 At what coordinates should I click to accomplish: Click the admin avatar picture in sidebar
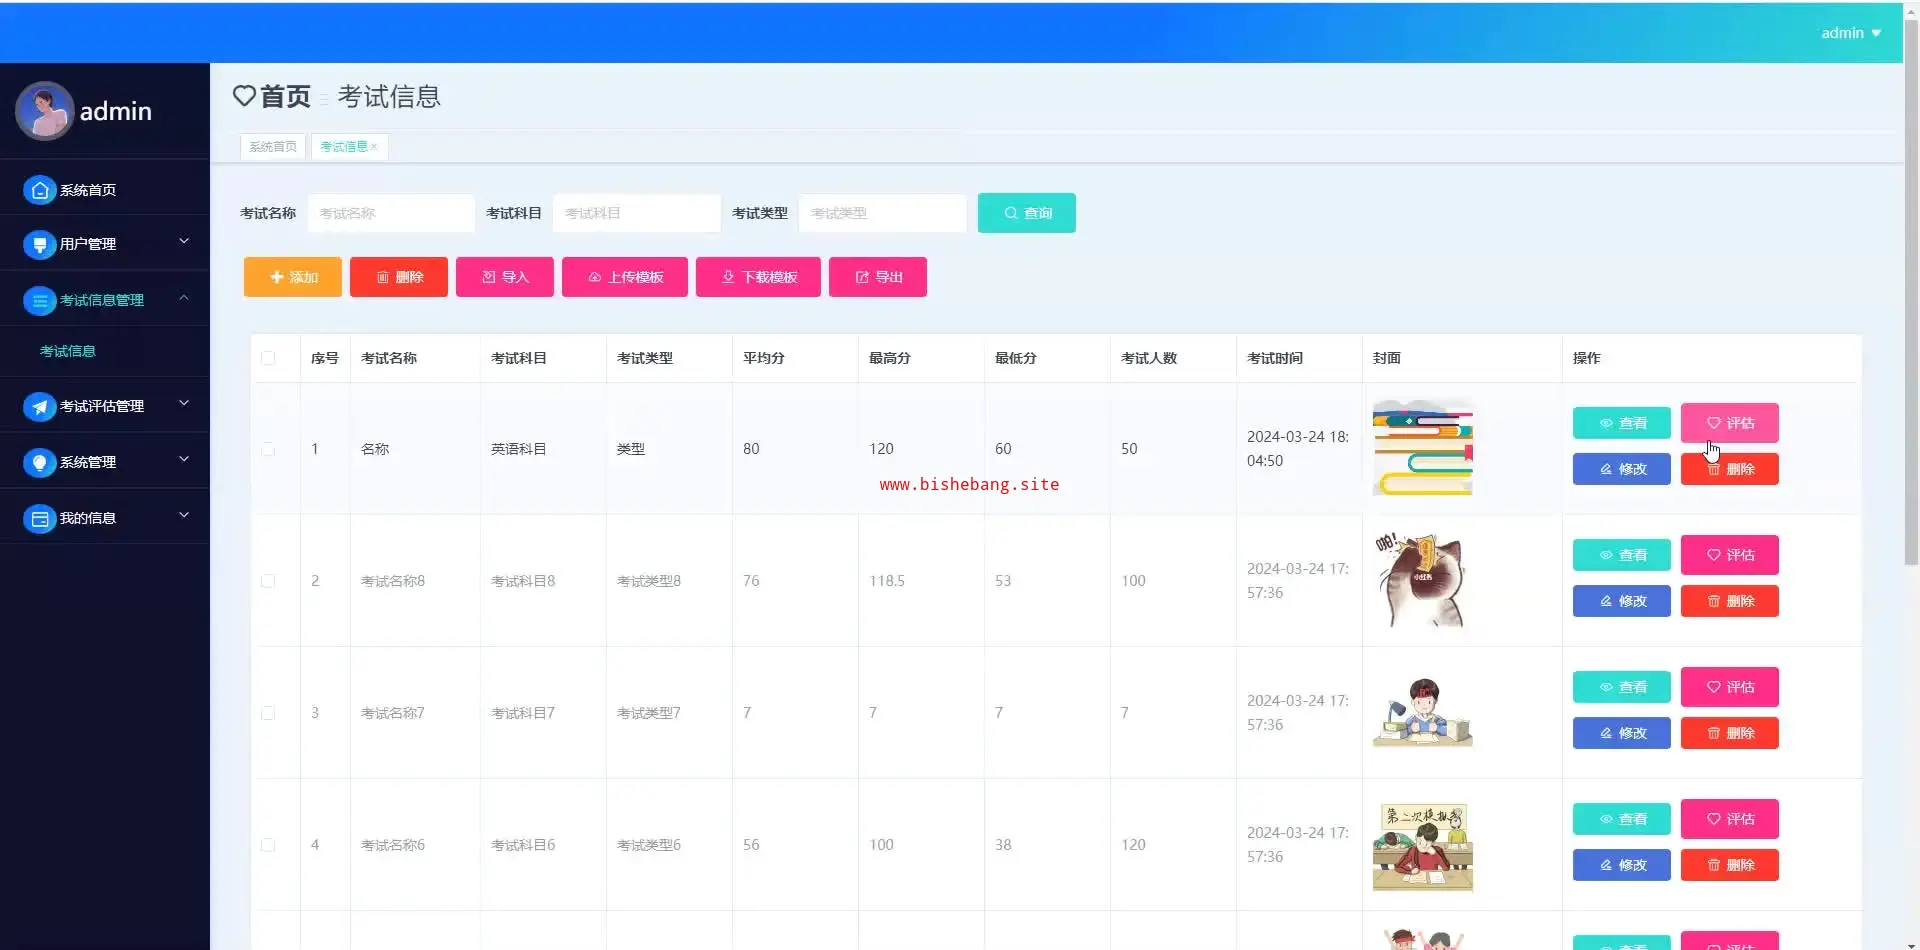[44, 111]
